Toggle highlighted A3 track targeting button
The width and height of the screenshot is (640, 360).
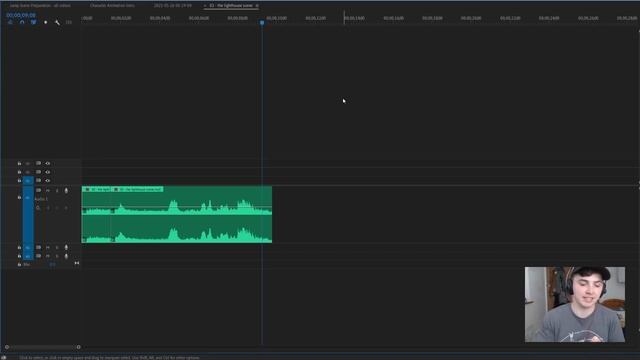tap(28, 256)
